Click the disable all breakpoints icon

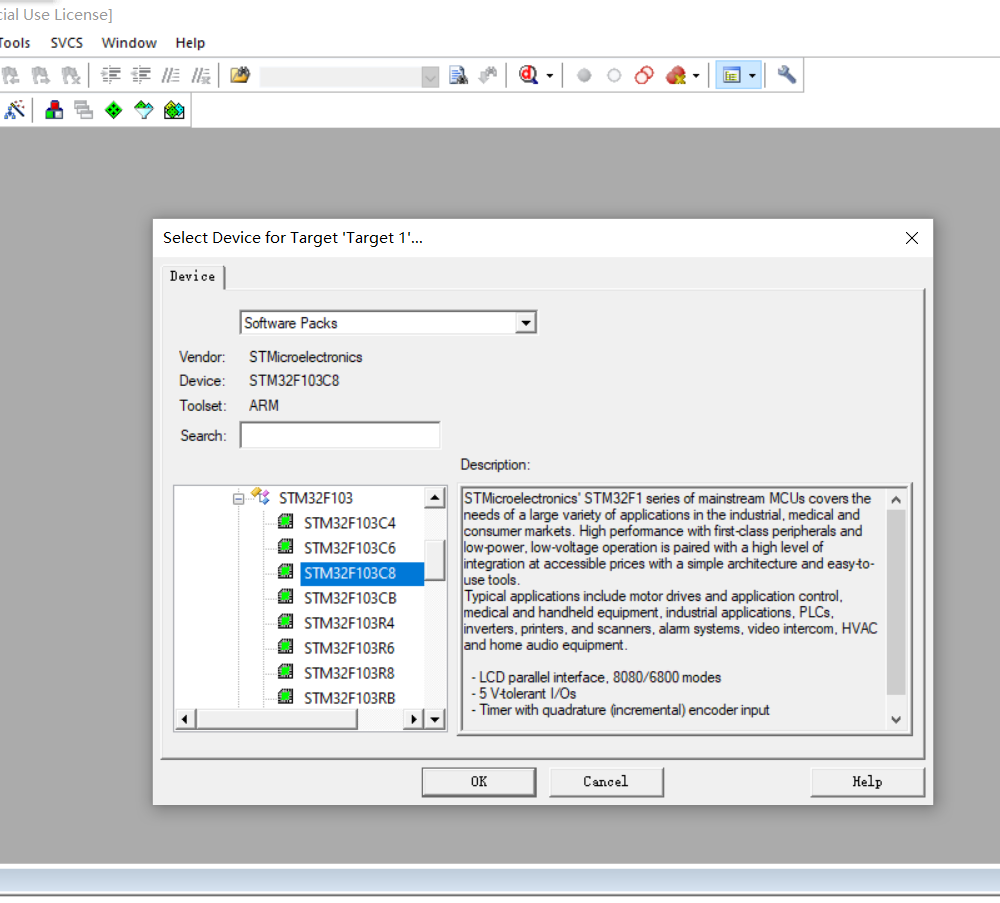pos(644,75)
